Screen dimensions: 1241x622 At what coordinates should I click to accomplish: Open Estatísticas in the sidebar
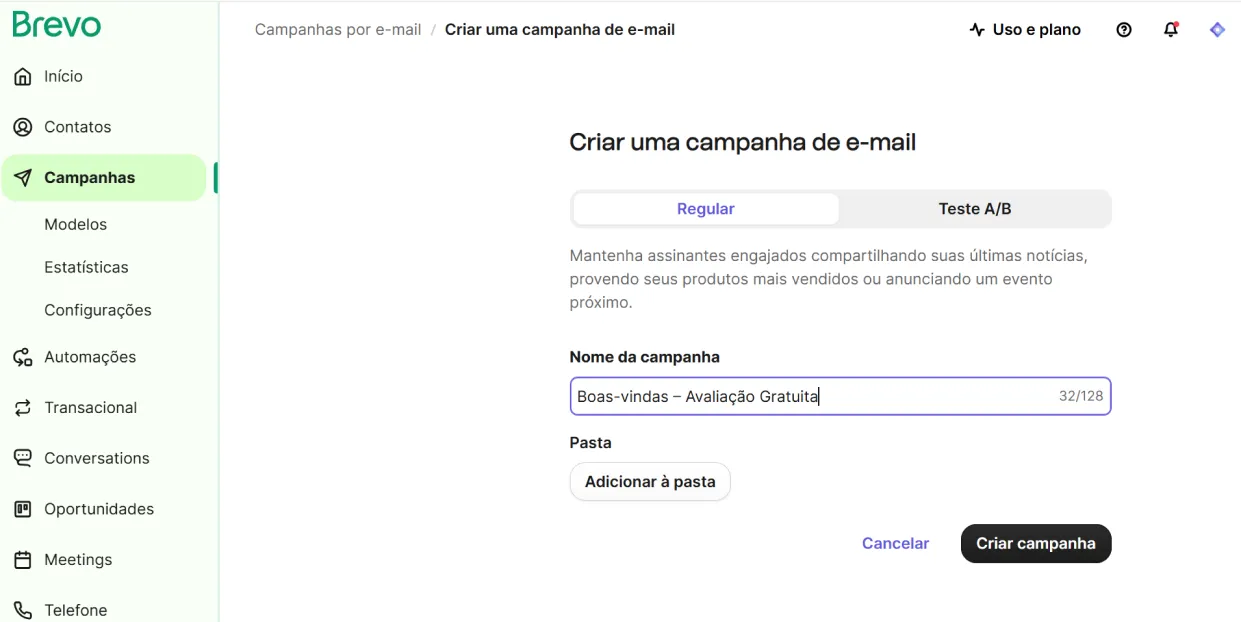pos(86,267)
